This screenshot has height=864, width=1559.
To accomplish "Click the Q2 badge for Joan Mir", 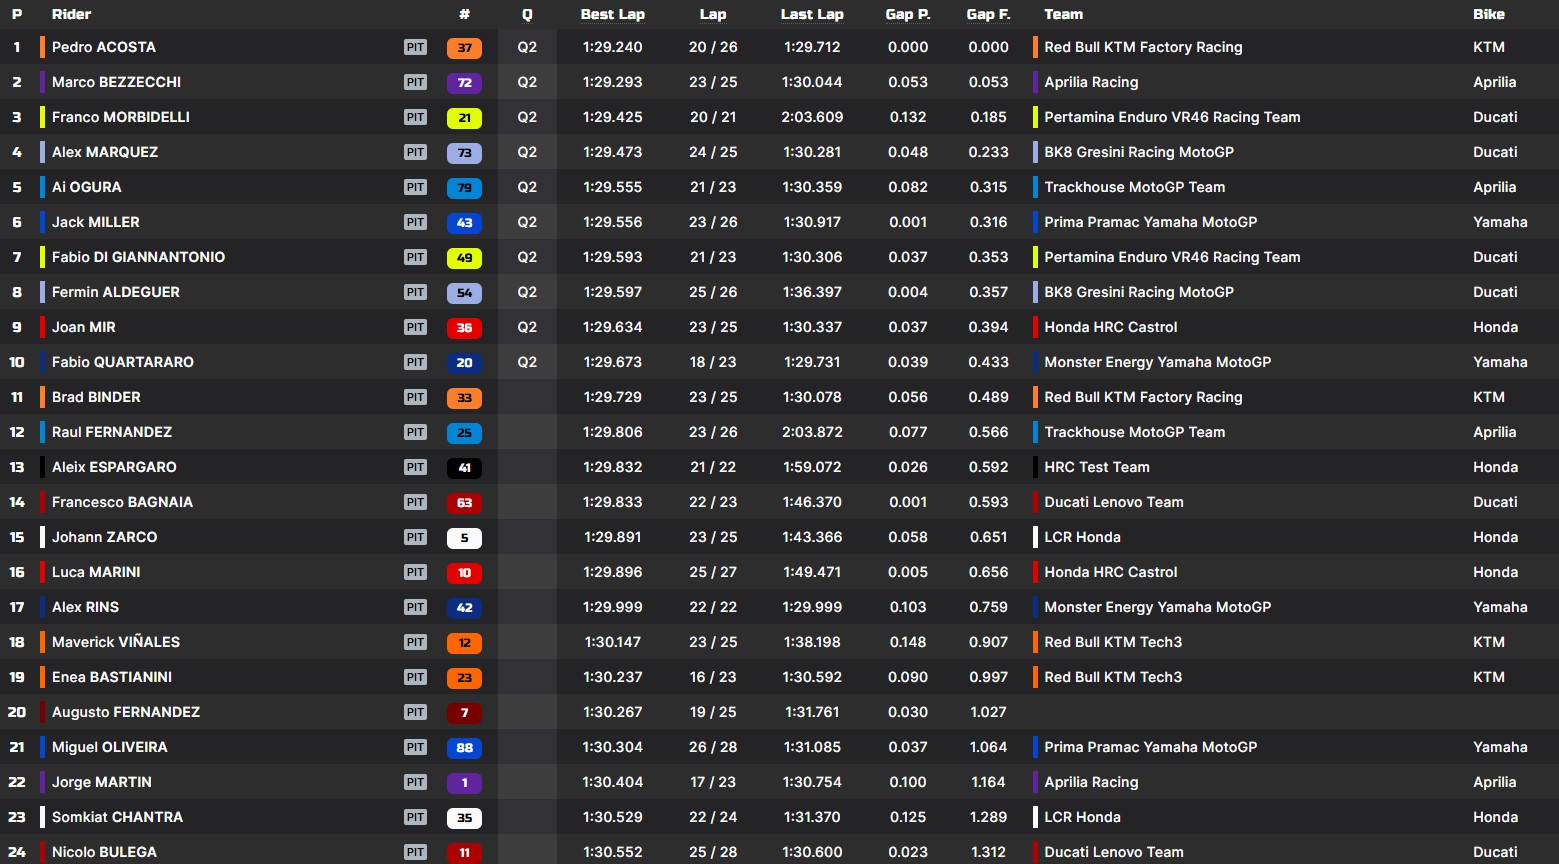I will (x=526, y=327).
